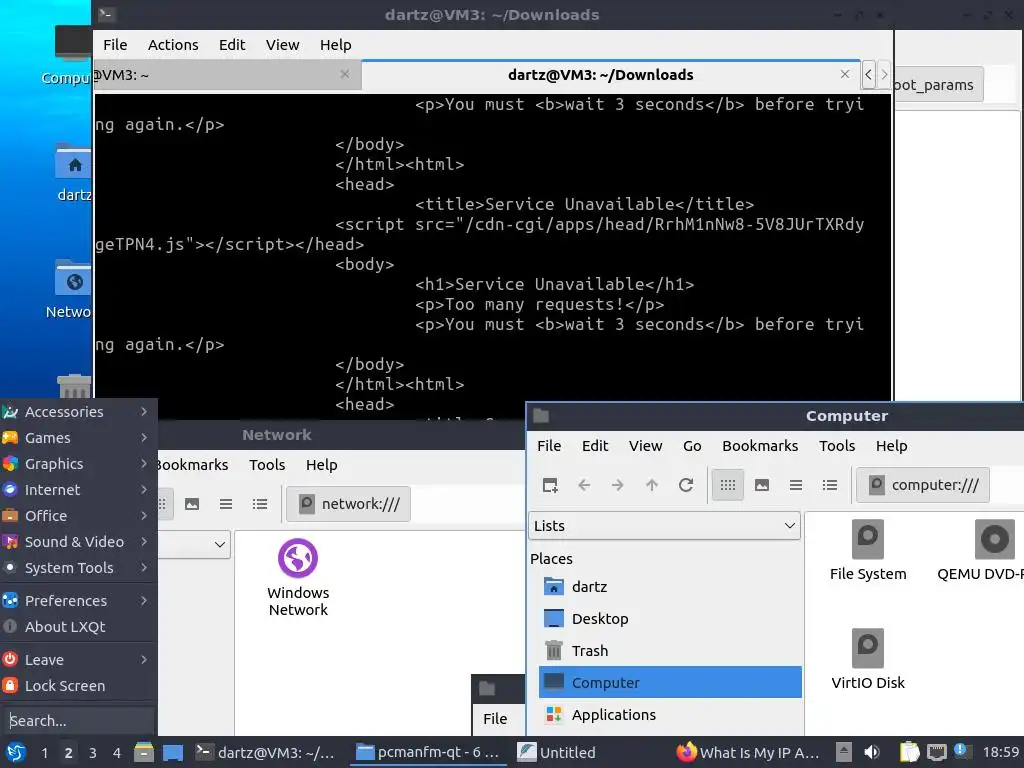
Task: Go back in Computer window
Action: click(x=584, y=485)
